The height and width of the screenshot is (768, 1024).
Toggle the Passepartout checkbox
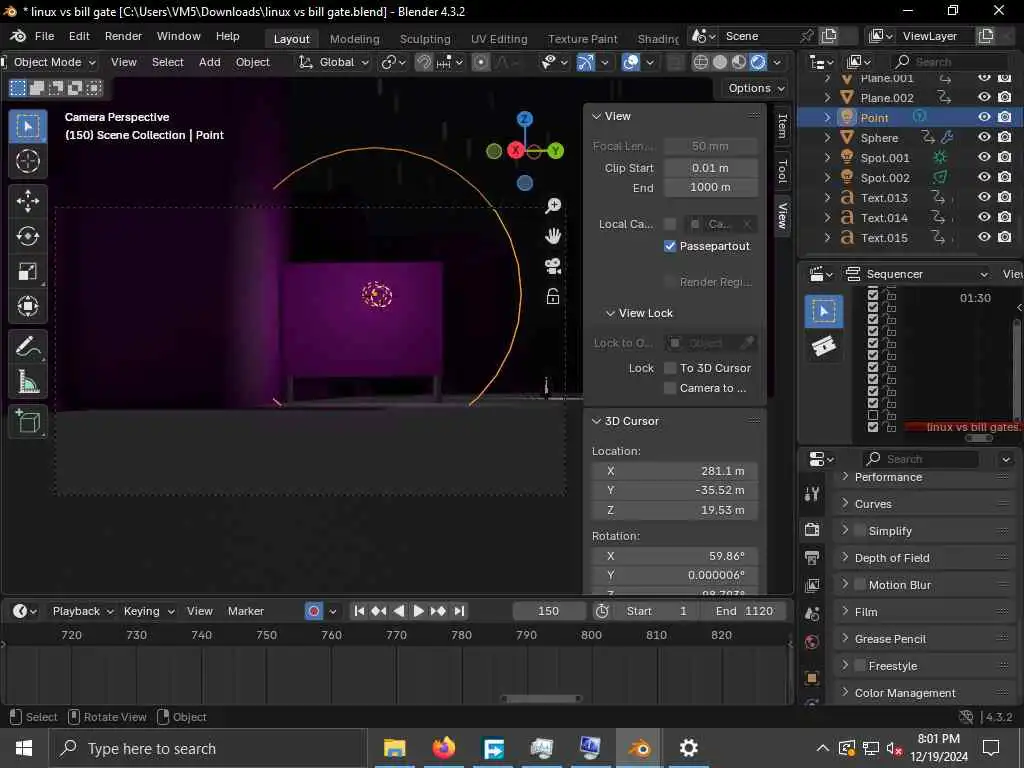pyautogui.click(x=669, y=246)
